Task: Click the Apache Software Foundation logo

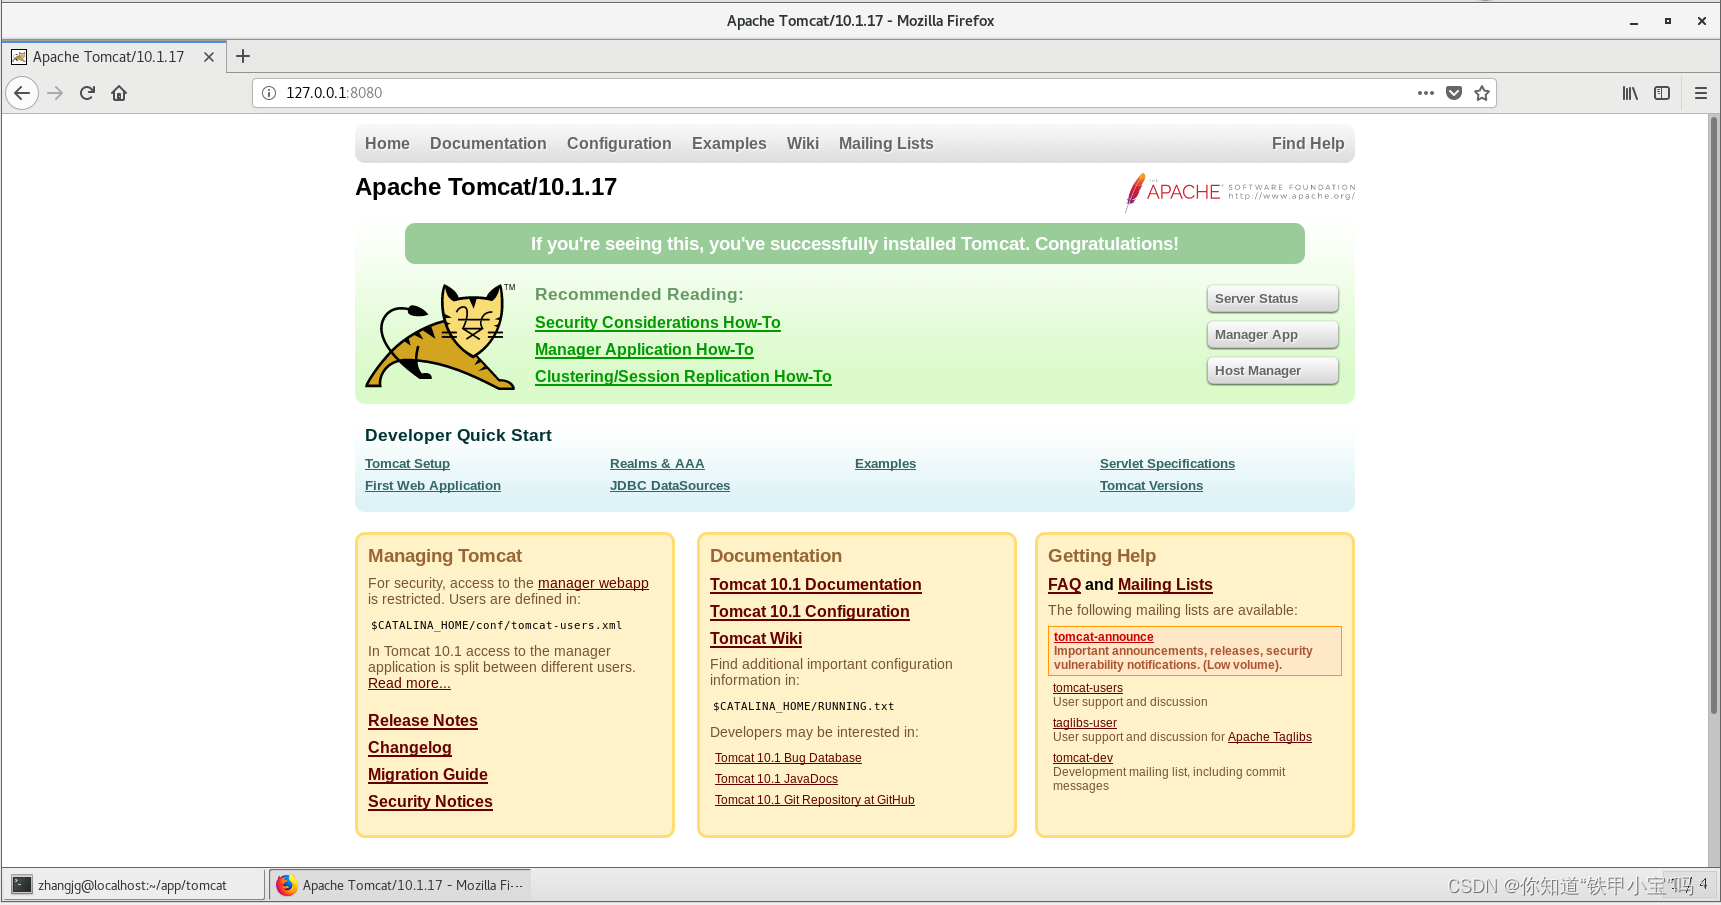Action: (1240, 192)
